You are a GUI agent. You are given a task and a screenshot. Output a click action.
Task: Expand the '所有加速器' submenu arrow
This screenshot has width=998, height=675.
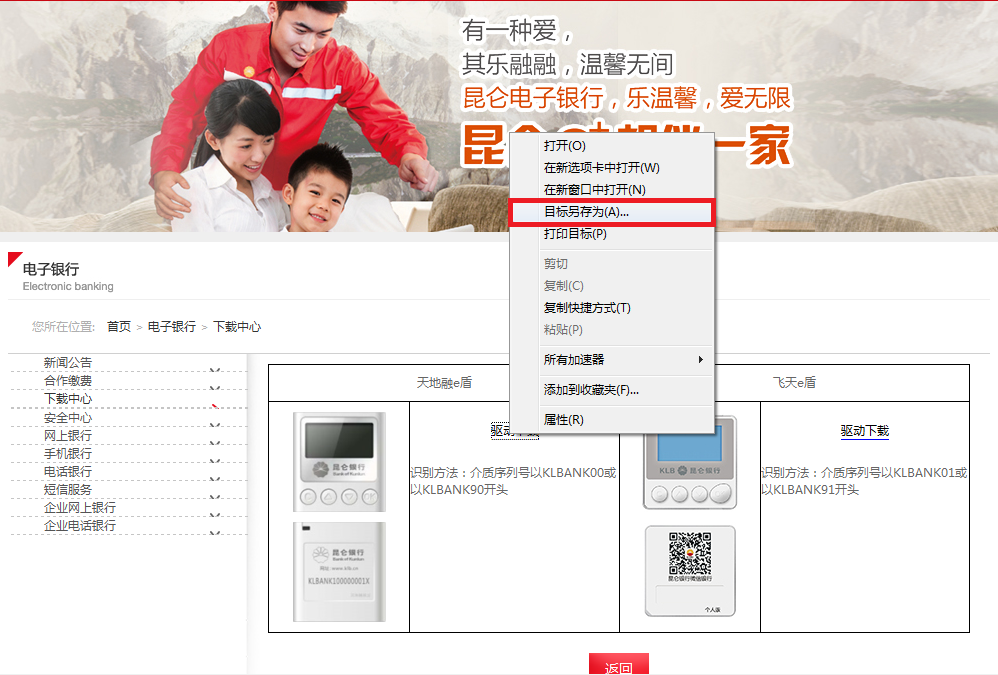point(700,360)
